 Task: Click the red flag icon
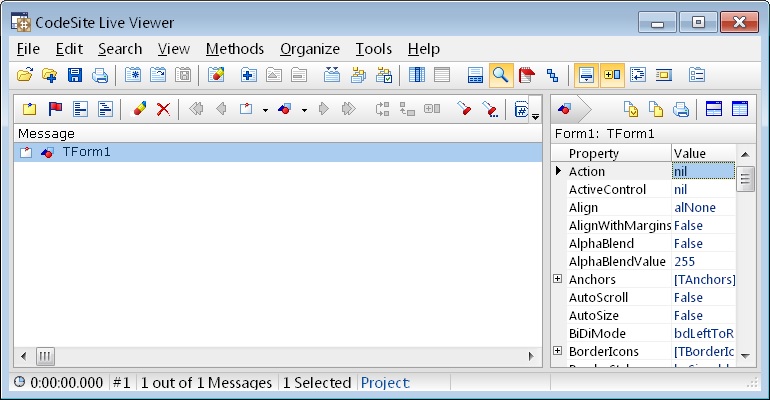[x=55, y=108]
